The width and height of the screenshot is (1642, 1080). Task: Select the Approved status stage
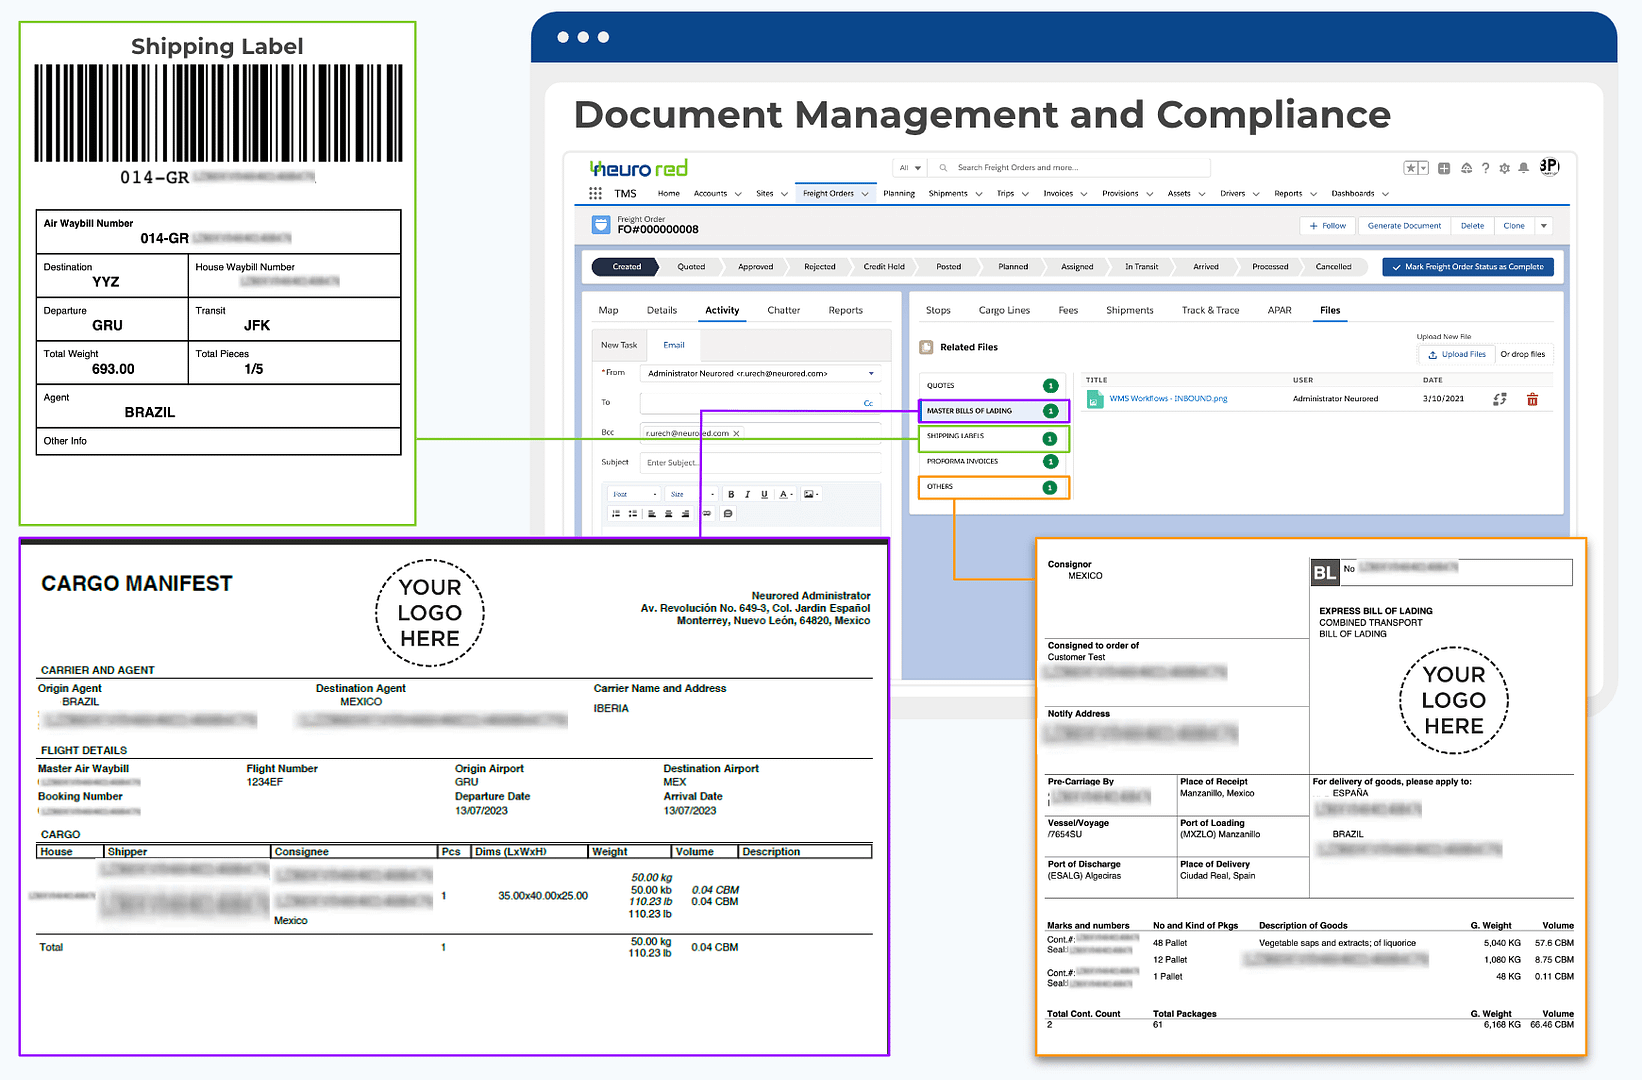[x=755, y=267]
